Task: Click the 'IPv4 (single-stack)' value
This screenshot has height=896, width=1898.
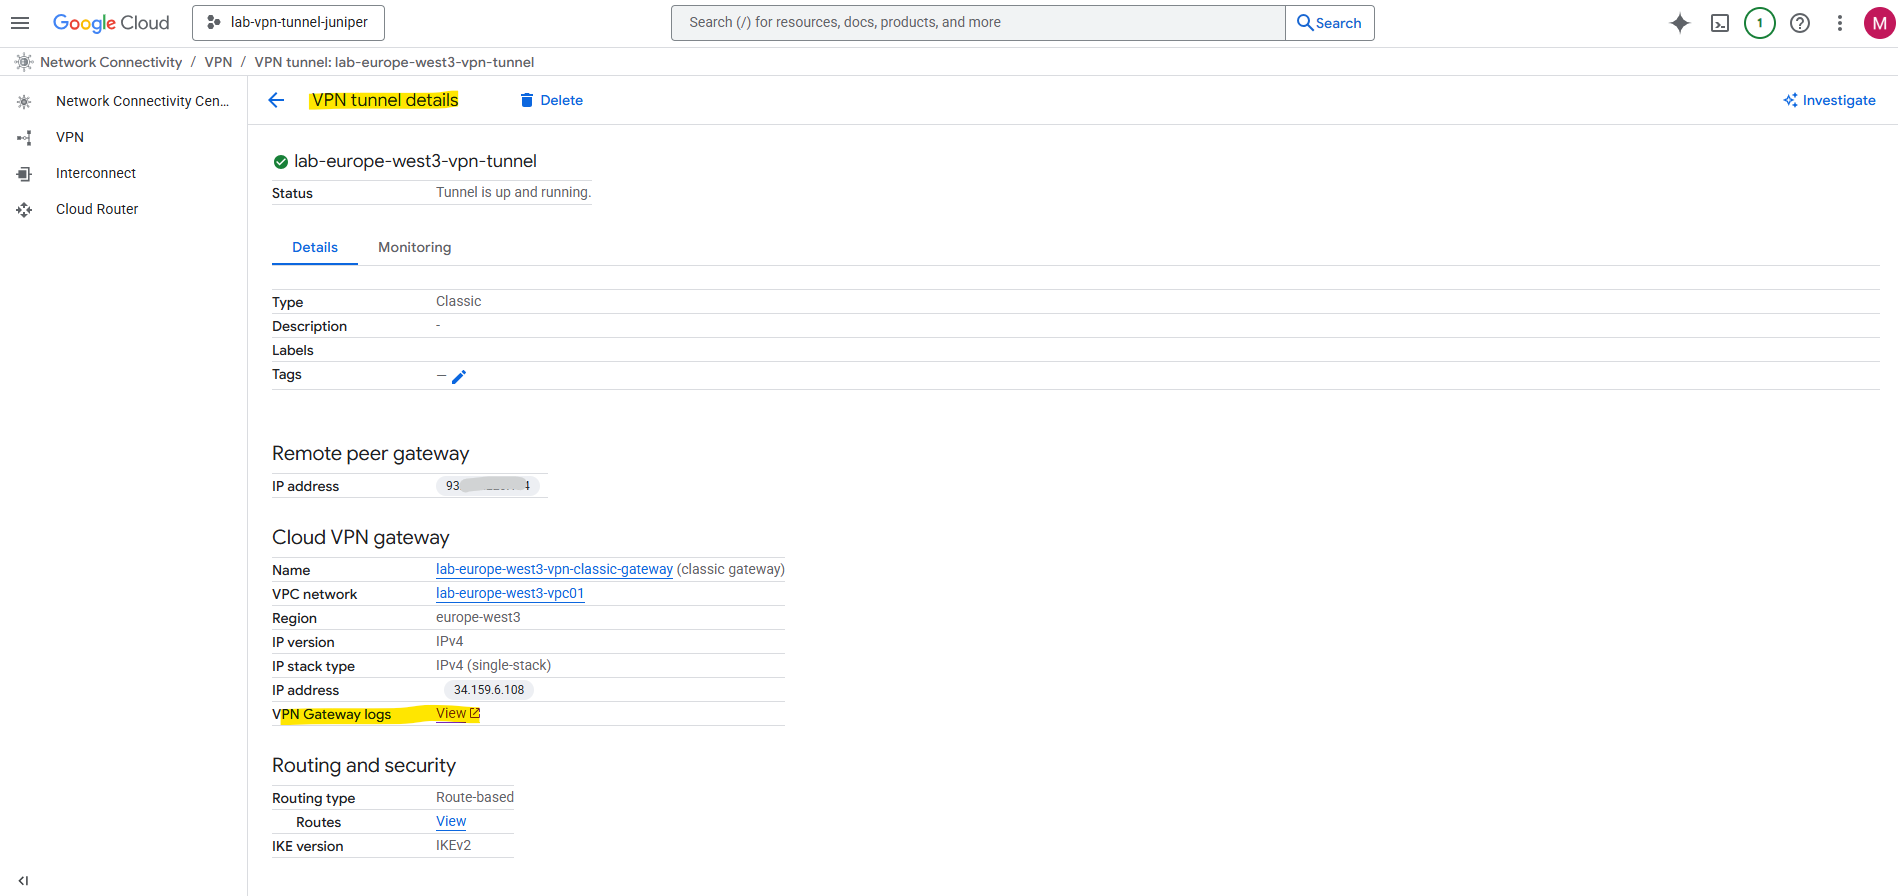Action: (493, 665)
